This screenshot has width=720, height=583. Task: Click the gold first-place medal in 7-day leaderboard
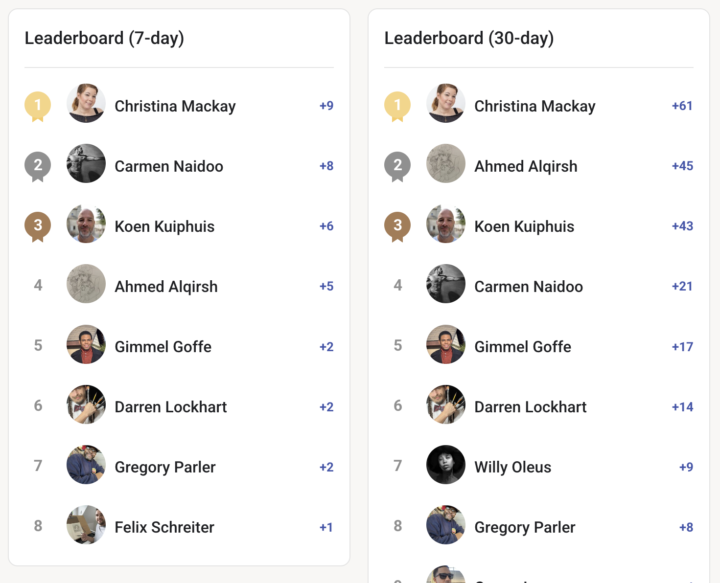pyautogui.click(x=38, y=105)
